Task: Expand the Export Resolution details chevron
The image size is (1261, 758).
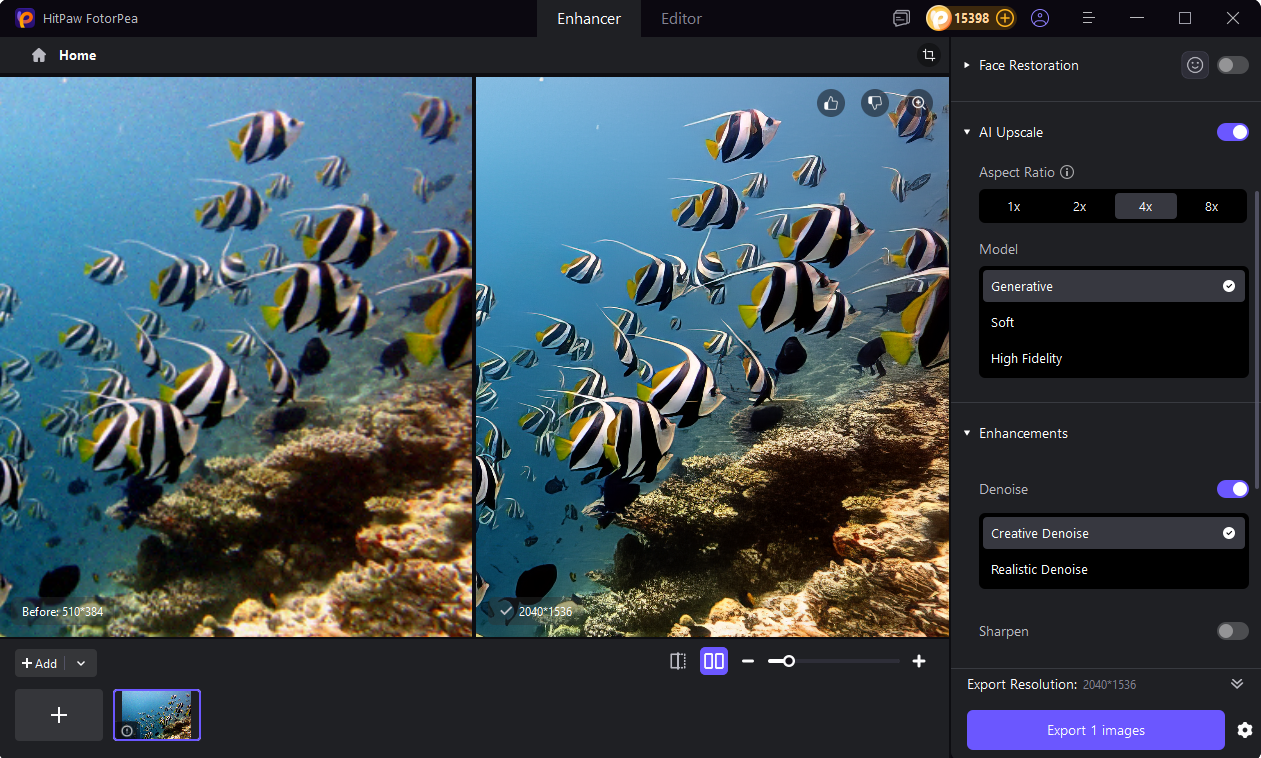Action: coord(1237,684)
